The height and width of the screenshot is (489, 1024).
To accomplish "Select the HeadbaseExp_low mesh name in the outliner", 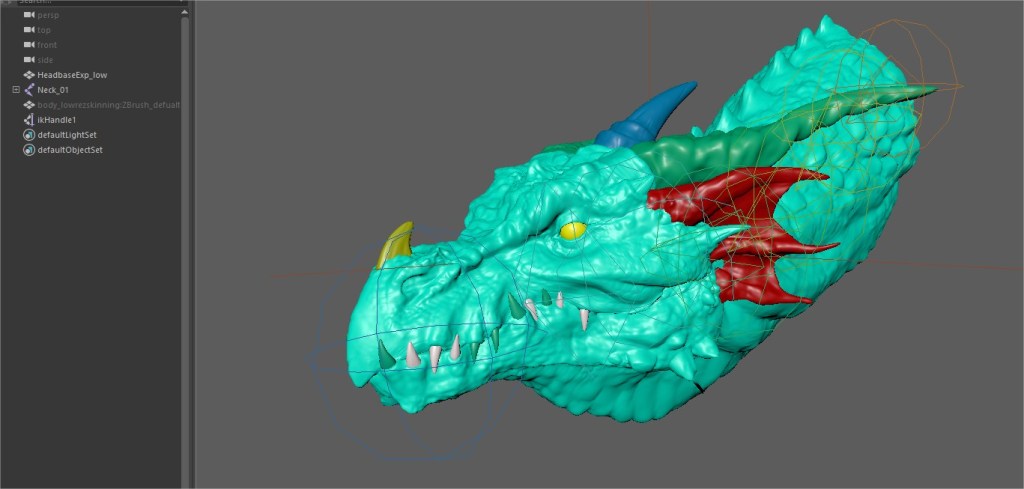I will (x=72, y=75).
